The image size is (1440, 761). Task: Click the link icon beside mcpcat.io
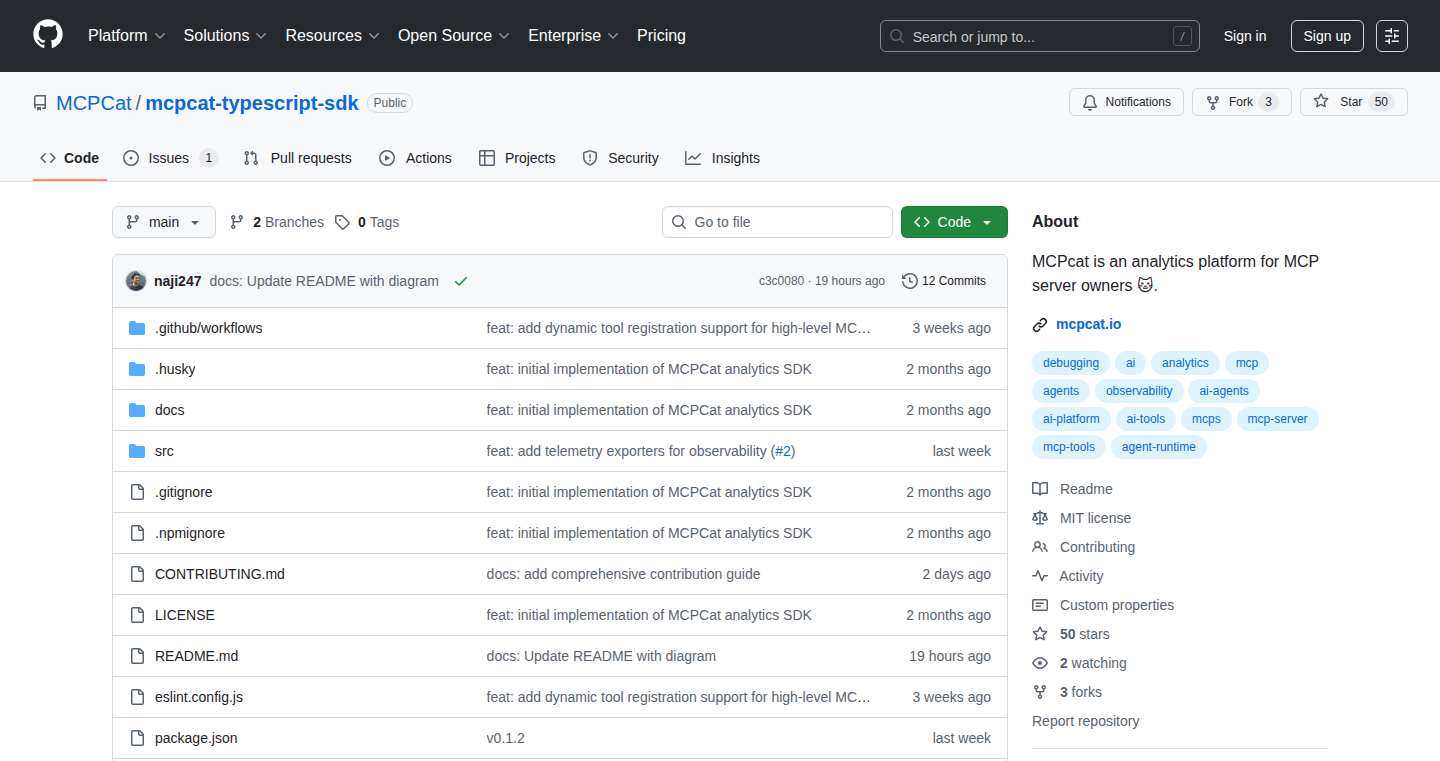tap(1040, 324)
